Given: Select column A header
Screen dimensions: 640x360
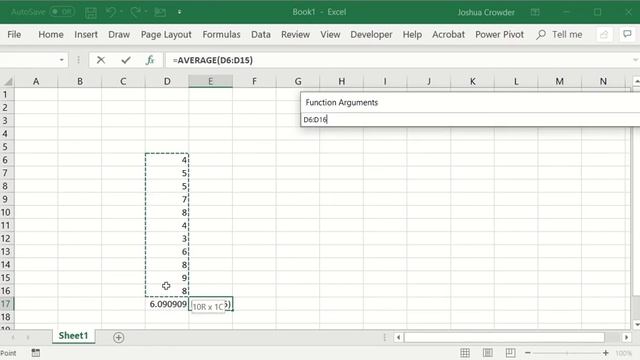Looking at the screenshot, I should click(x=36, y=81).
